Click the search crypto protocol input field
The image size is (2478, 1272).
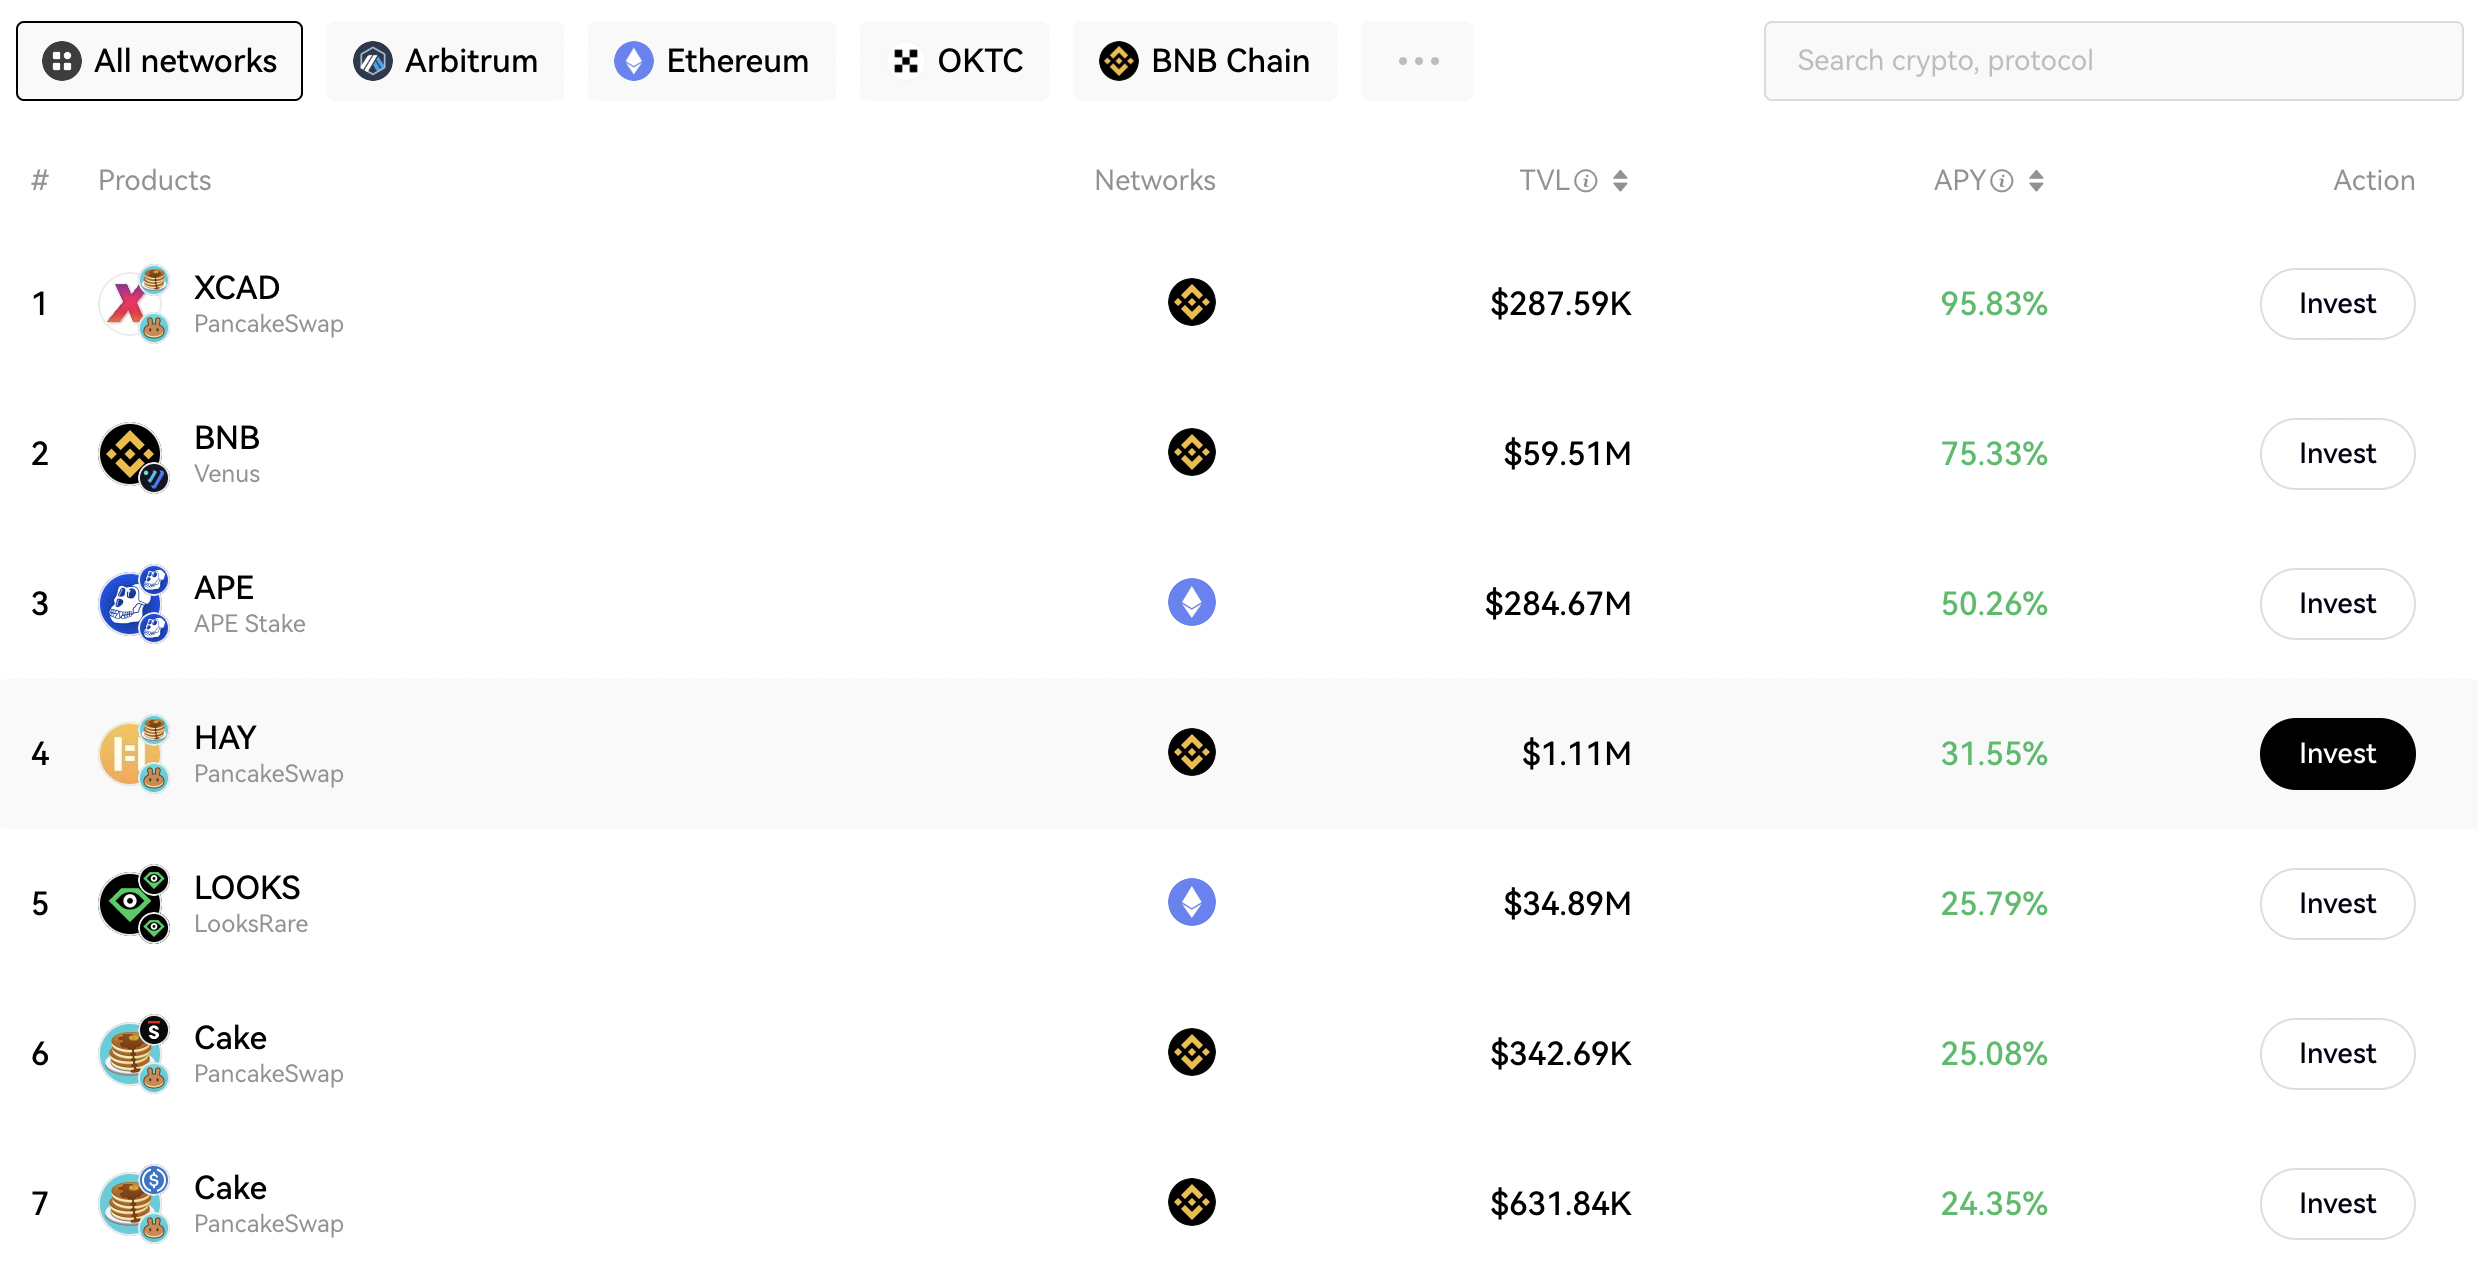2116,60
